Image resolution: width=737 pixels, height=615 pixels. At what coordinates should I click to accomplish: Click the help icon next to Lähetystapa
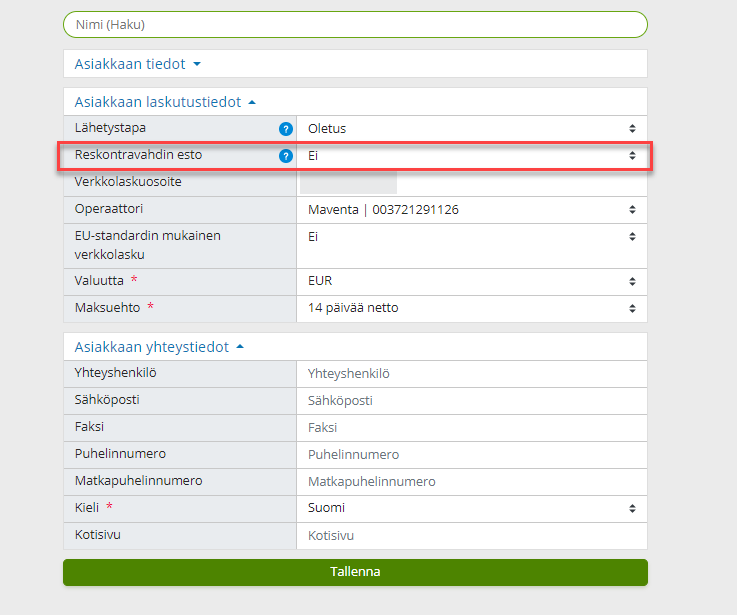(285, 129)
